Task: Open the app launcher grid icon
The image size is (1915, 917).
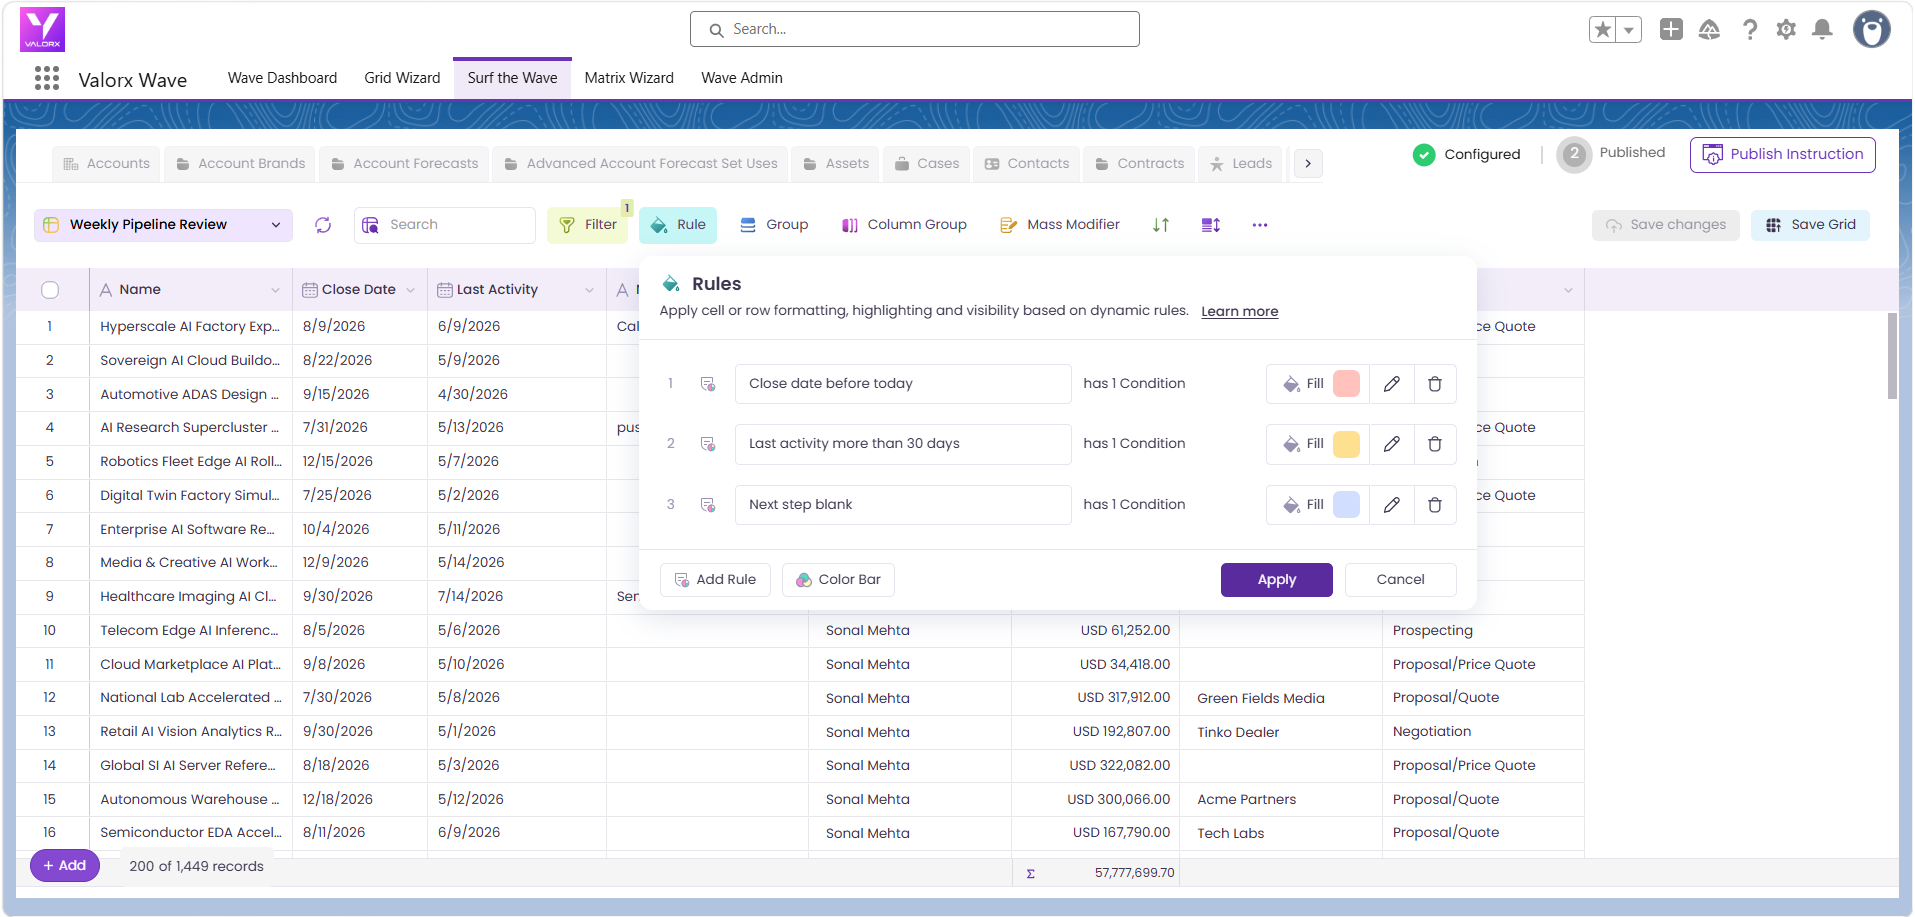Action: [x=47, y=78]
